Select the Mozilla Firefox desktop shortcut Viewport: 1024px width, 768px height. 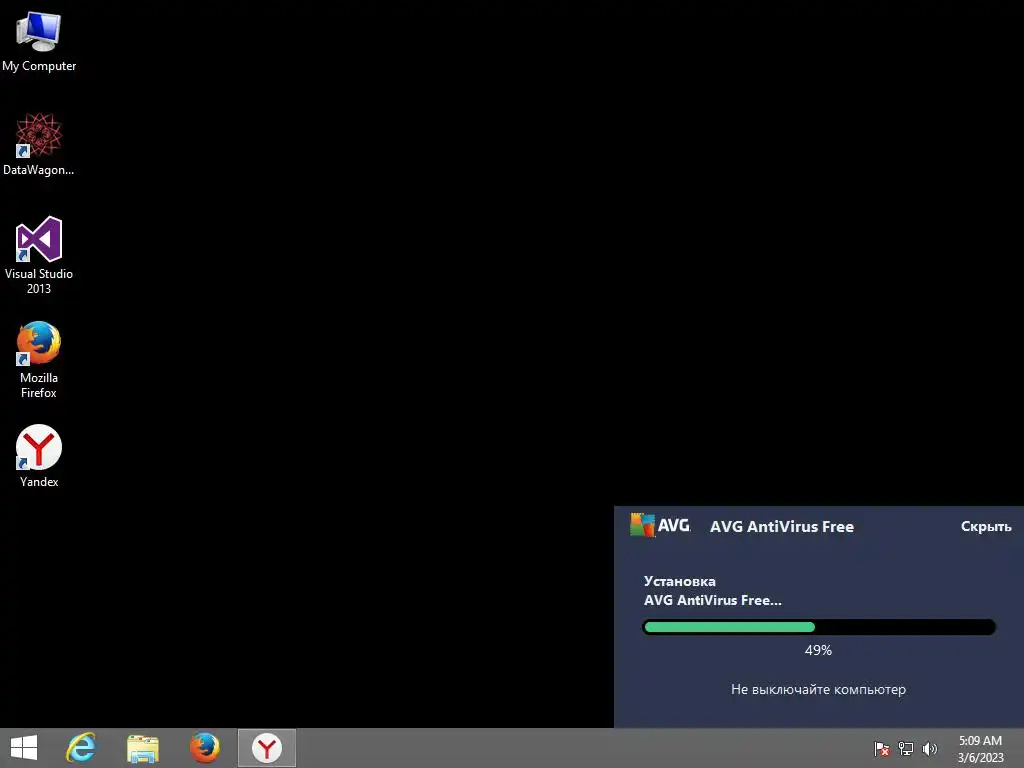[x=39, y=359]
